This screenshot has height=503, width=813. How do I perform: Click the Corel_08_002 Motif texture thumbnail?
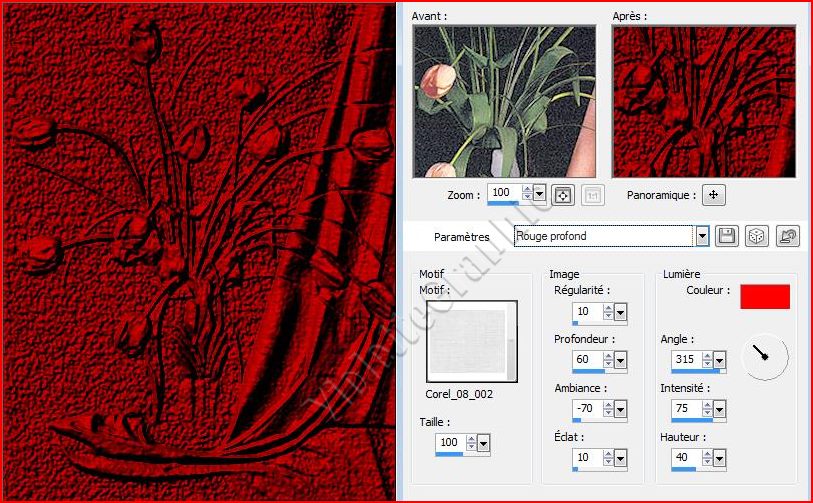tap(471, 340)
